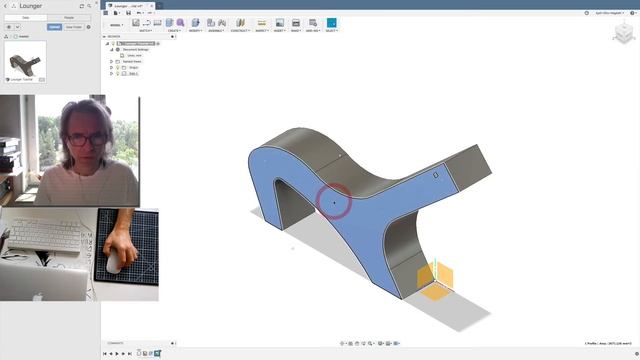The width and height of the screenshot is (640, 360).
Task: Click the blue Select tool icon
Action: 332,23
